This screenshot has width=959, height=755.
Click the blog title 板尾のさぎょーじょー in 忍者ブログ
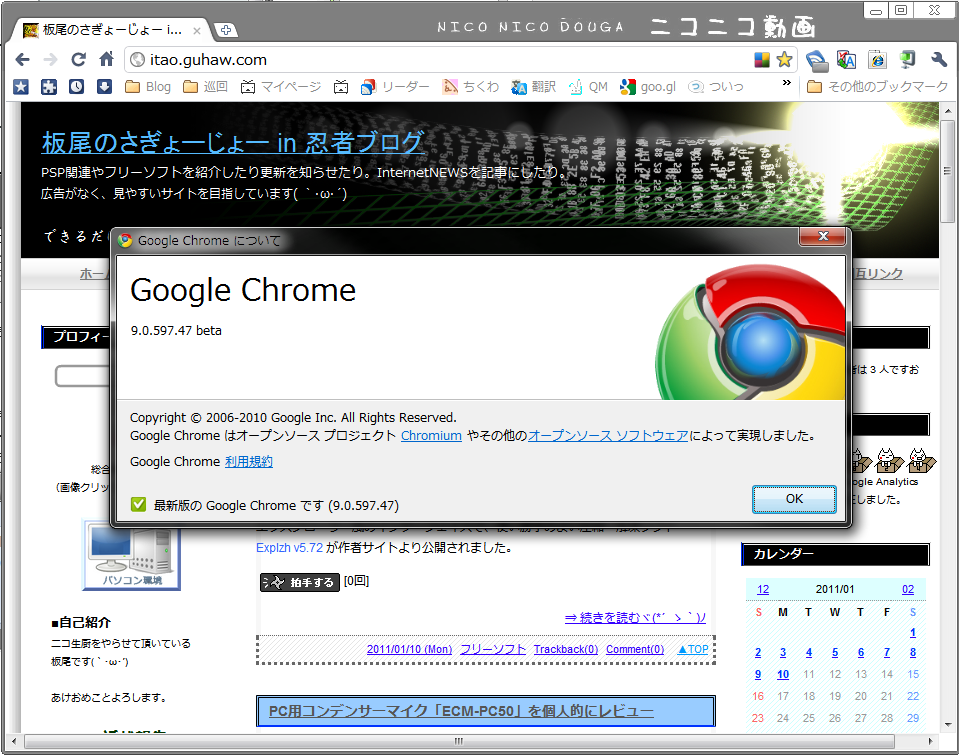click(232, 143)
